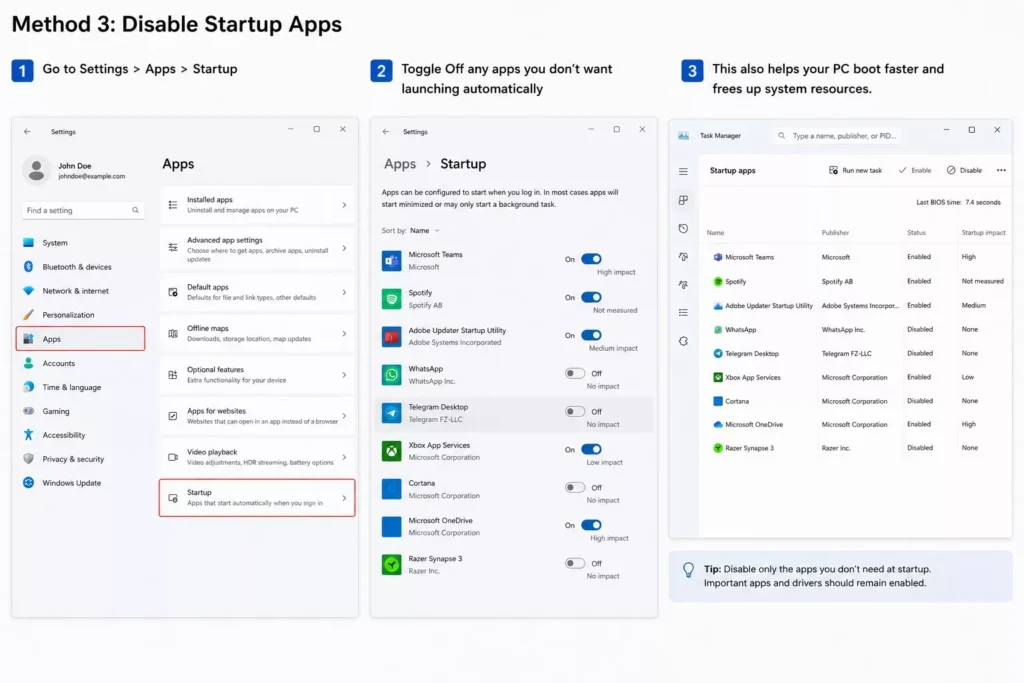Click the Microsoft Teams icon in Startup list
The height and width of the screenshot is (683, 1024).
click(x=391, y=261)
